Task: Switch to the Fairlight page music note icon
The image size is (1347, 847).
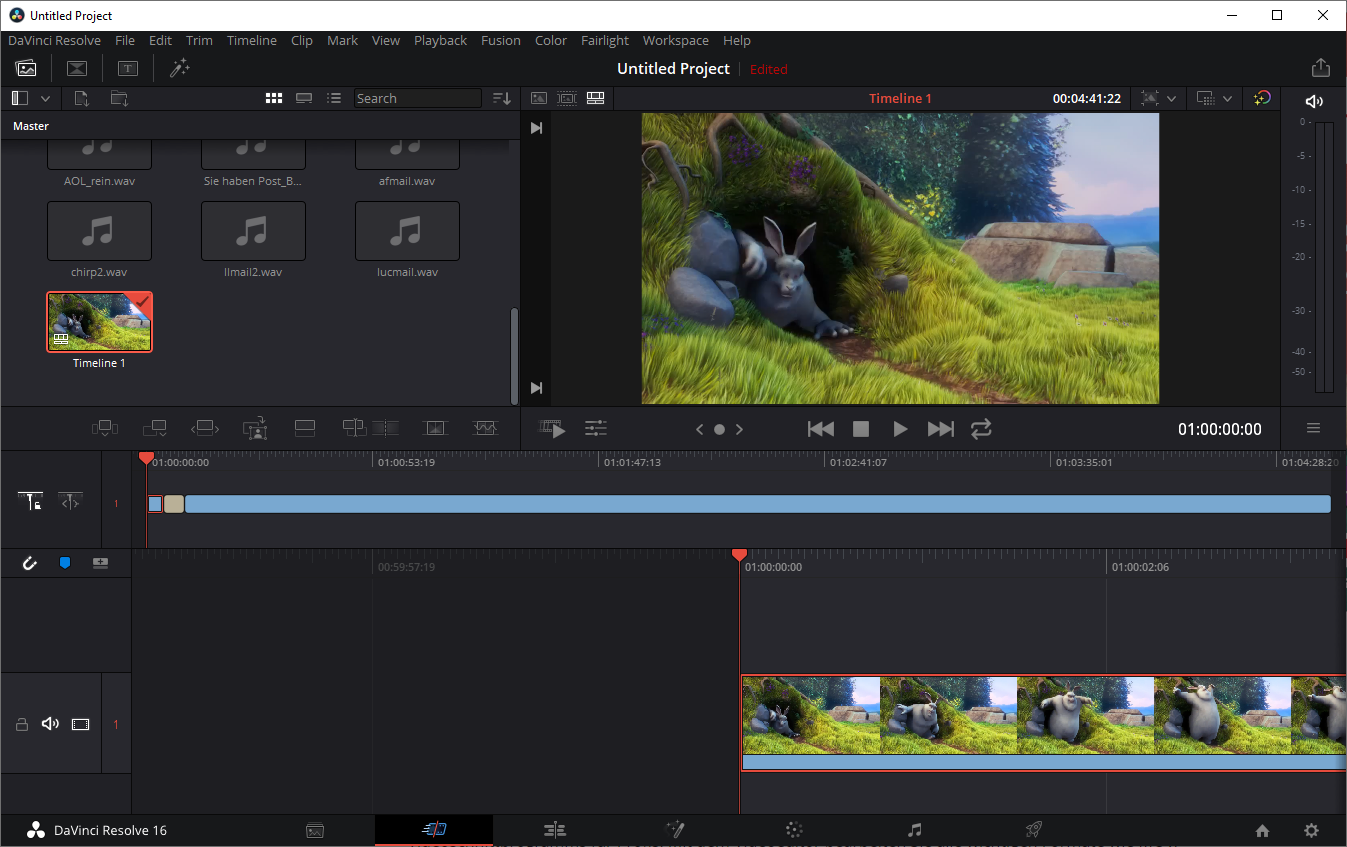Action: [914, 830]
